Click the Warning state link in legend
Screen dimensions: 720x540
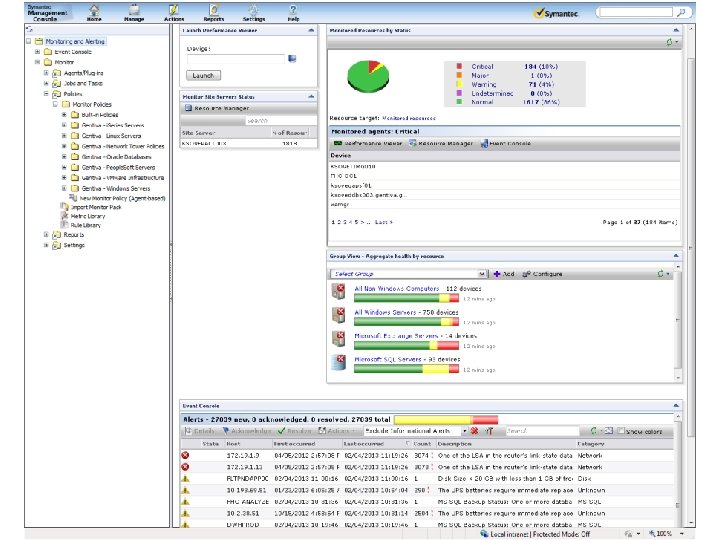[x=484, y=84]
